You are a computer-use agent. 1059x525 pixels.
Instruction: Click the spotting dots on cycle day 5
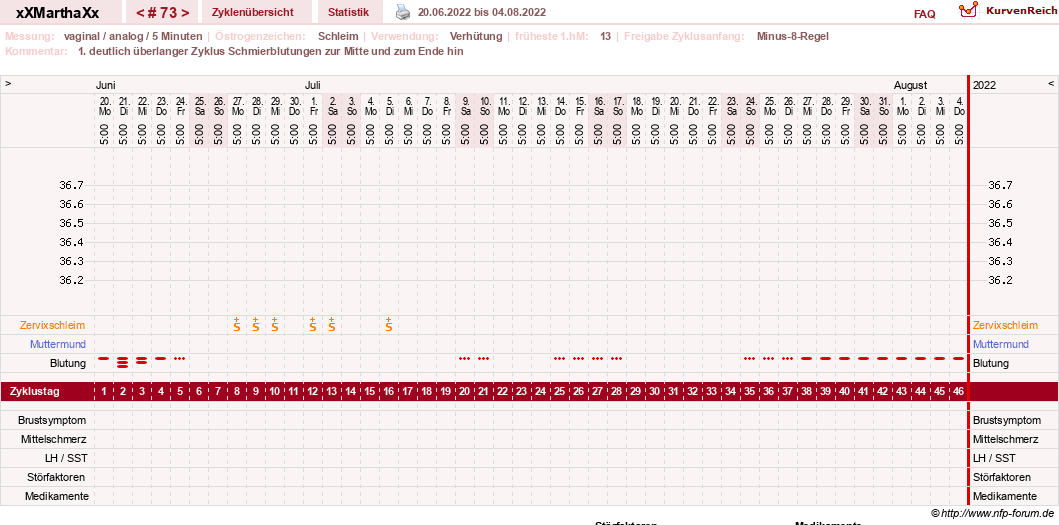tap(179, 358)
